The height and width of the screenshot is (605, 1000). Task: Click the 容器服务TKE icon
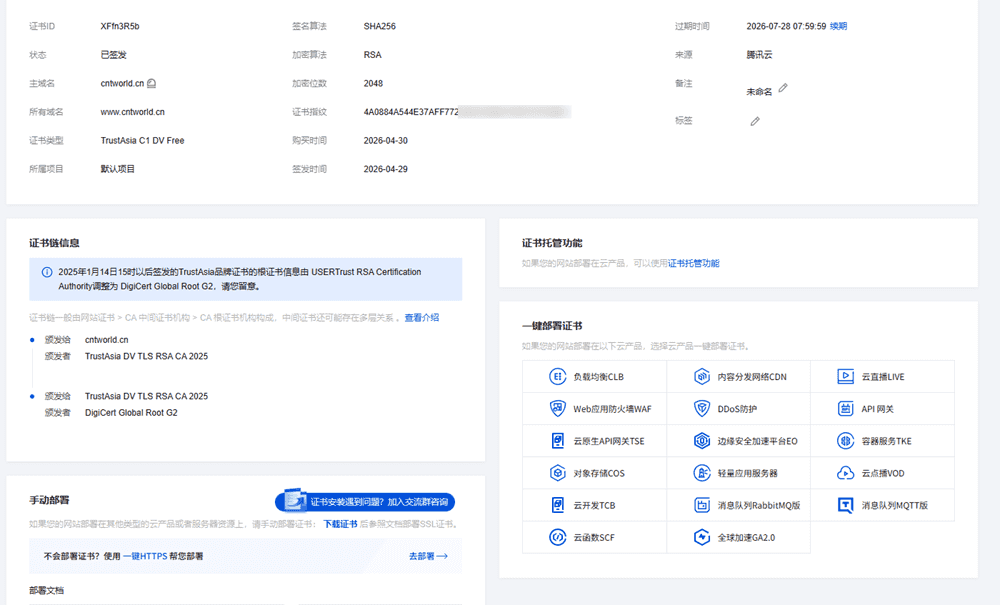846,441
